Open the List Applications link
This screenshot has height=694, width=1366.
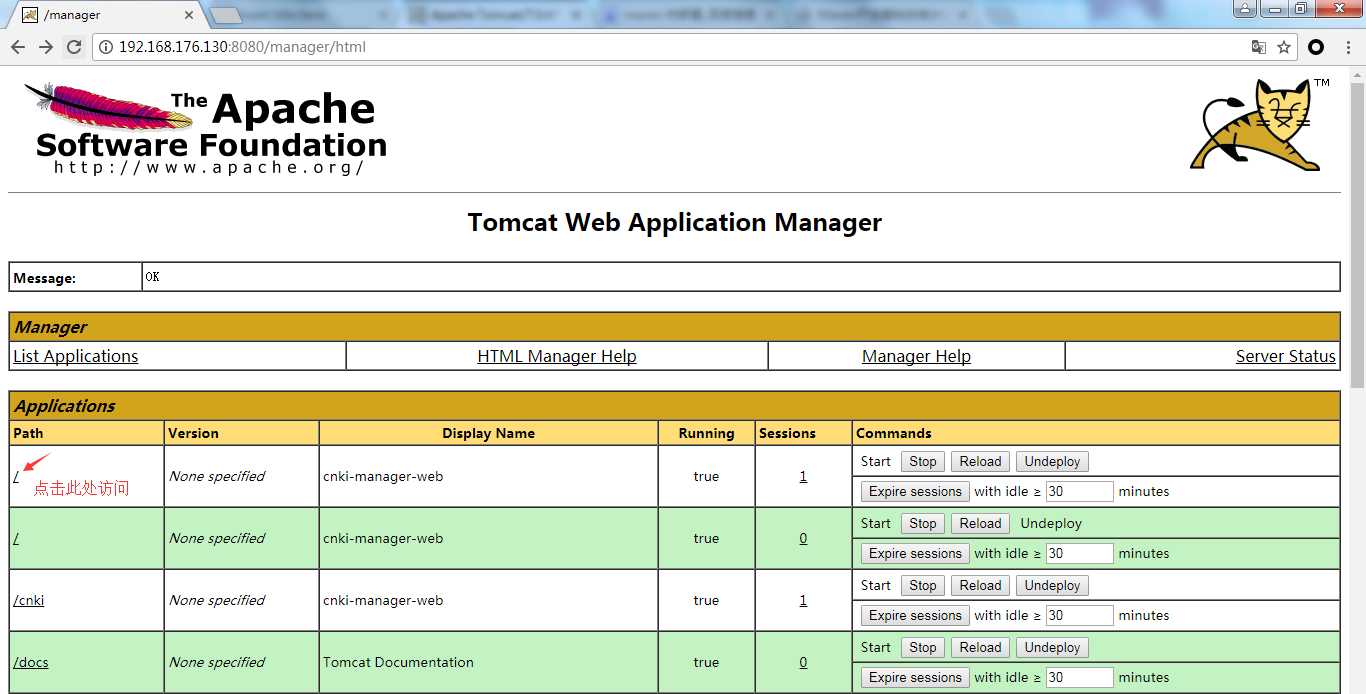[x=76, y=356]
